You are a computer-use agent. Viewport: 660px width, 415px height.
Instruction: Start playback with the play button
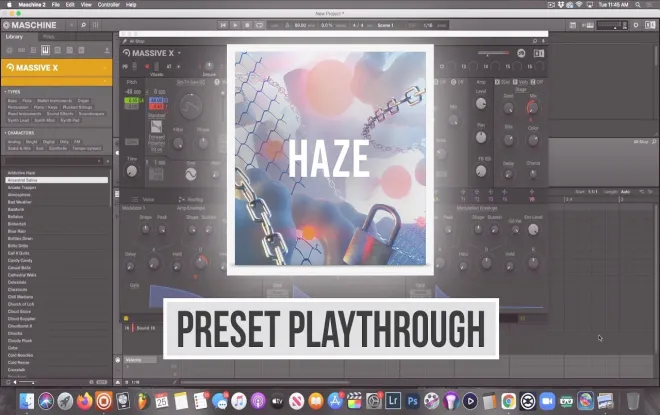235,25
